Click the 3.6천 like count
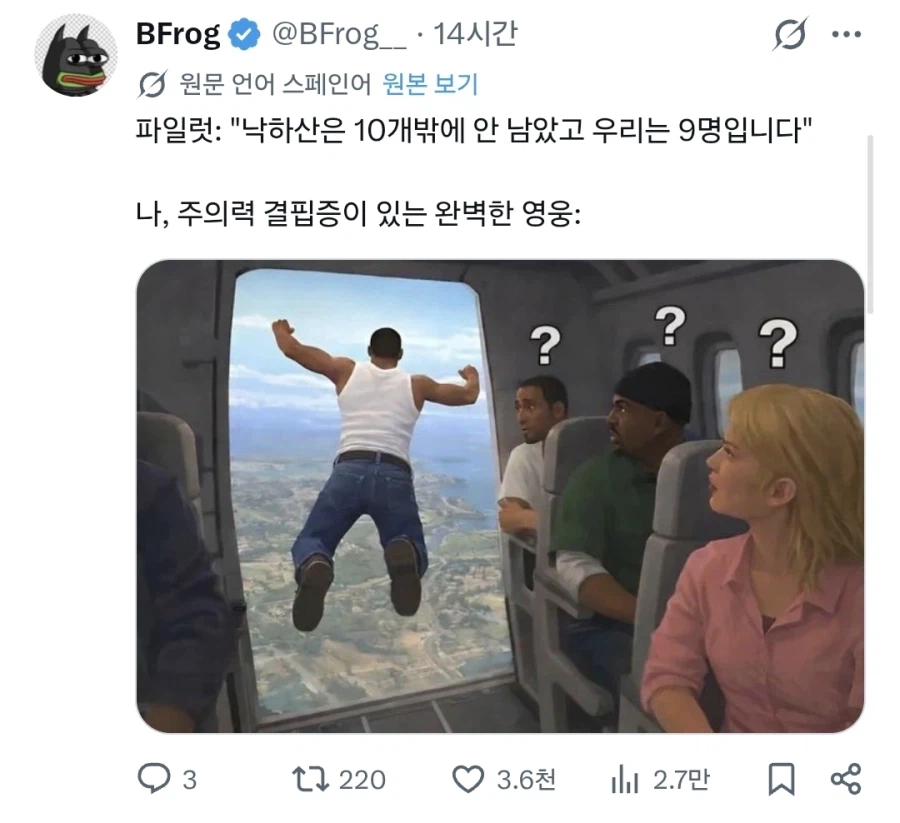The width and height of the screenshot is (900, 823). click(x=526, y=779)
